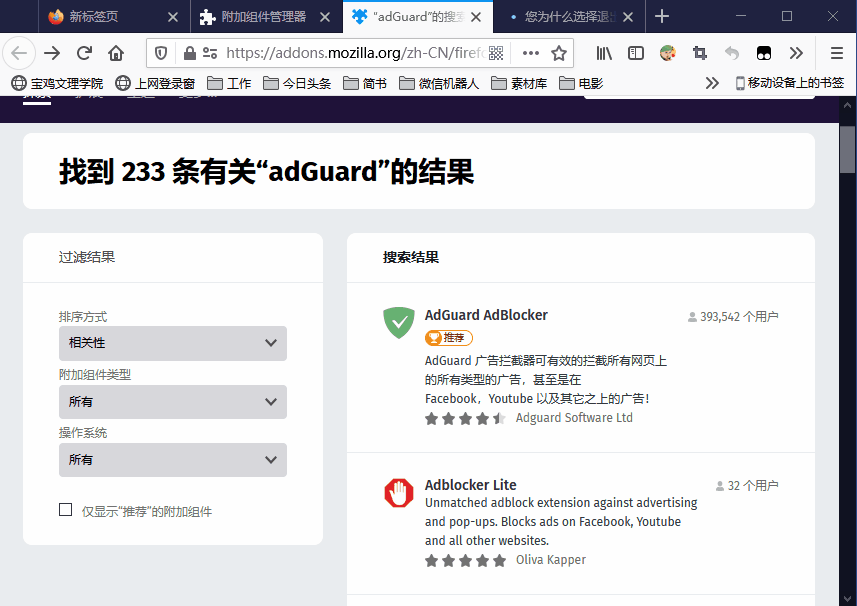Open the 移动设备上的书签 bookmarks menu

click(x=790, y=83)
